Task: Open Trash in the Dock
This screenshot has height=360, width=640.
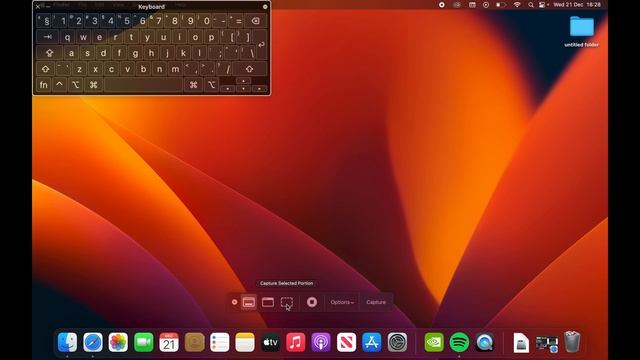Action: 572,341
